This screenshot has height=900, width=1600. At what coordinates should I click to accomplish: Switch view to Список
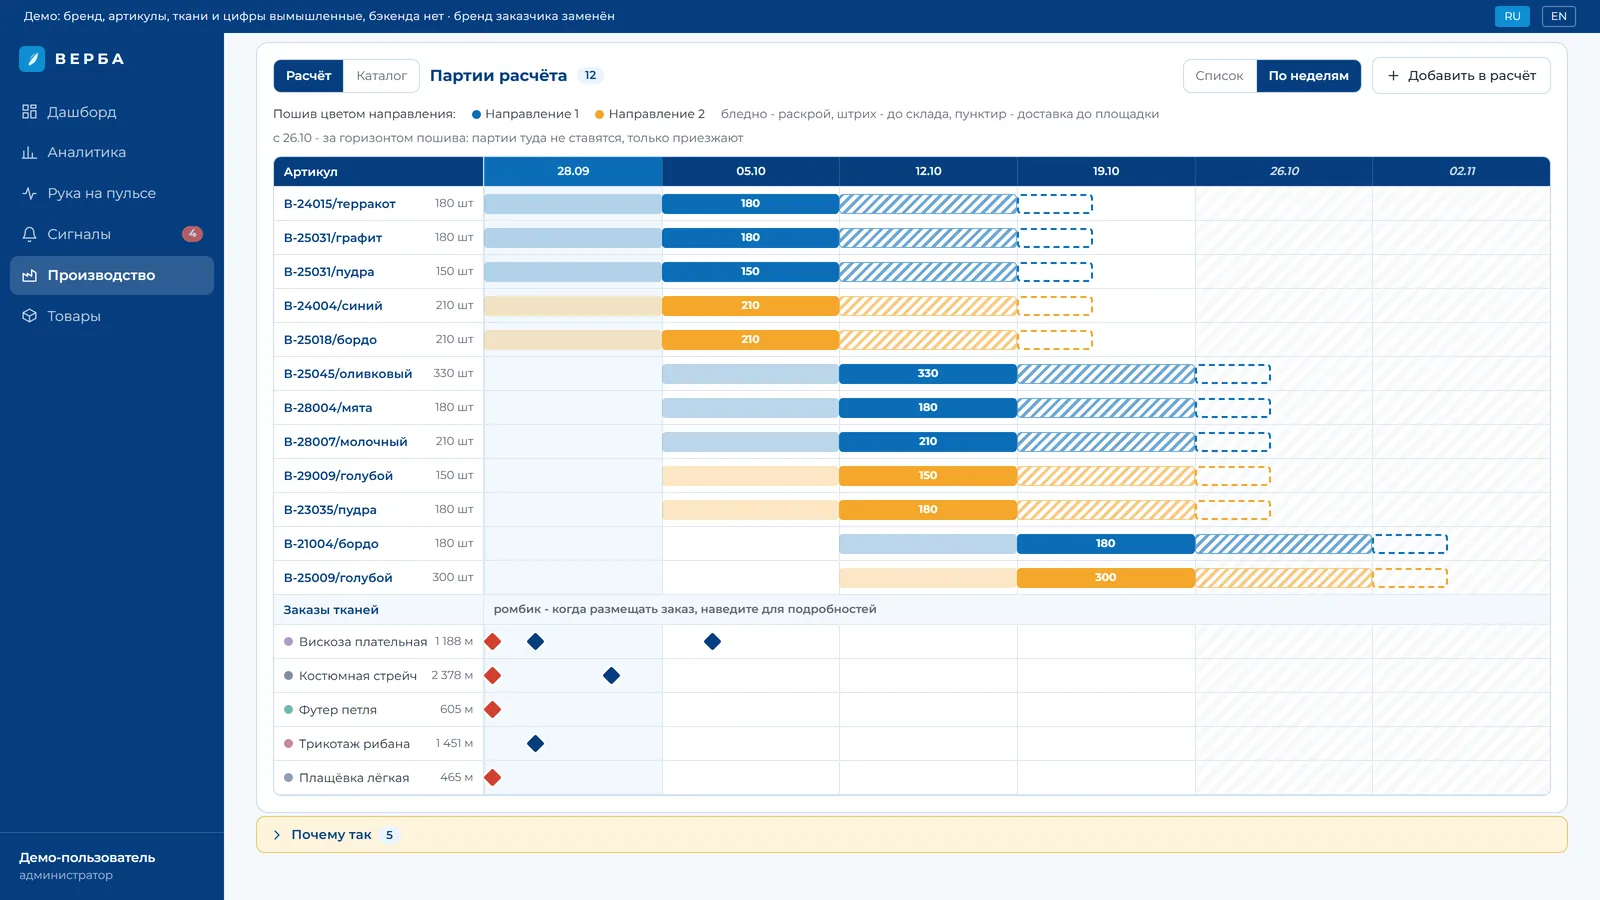tap(1219, 76)
